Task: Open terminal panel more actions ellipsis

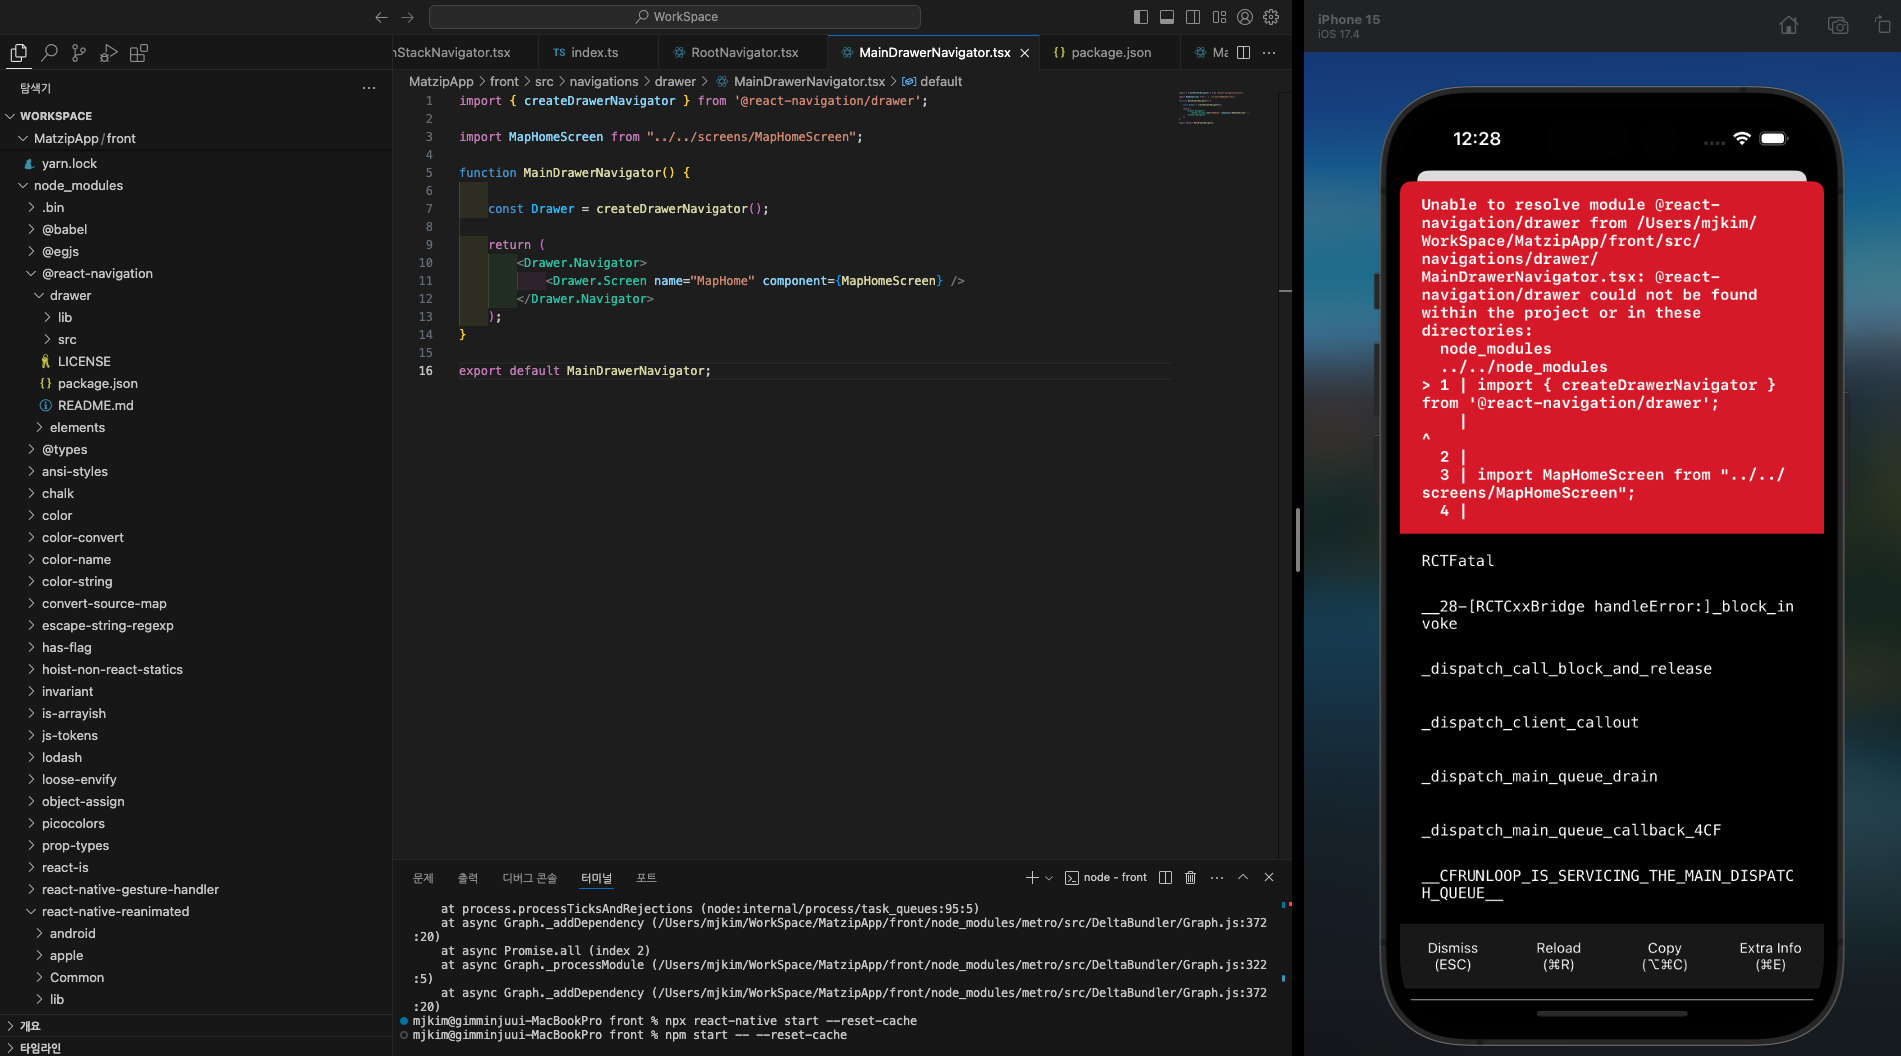Action: pyautogui.click(x=1216, y=877)
